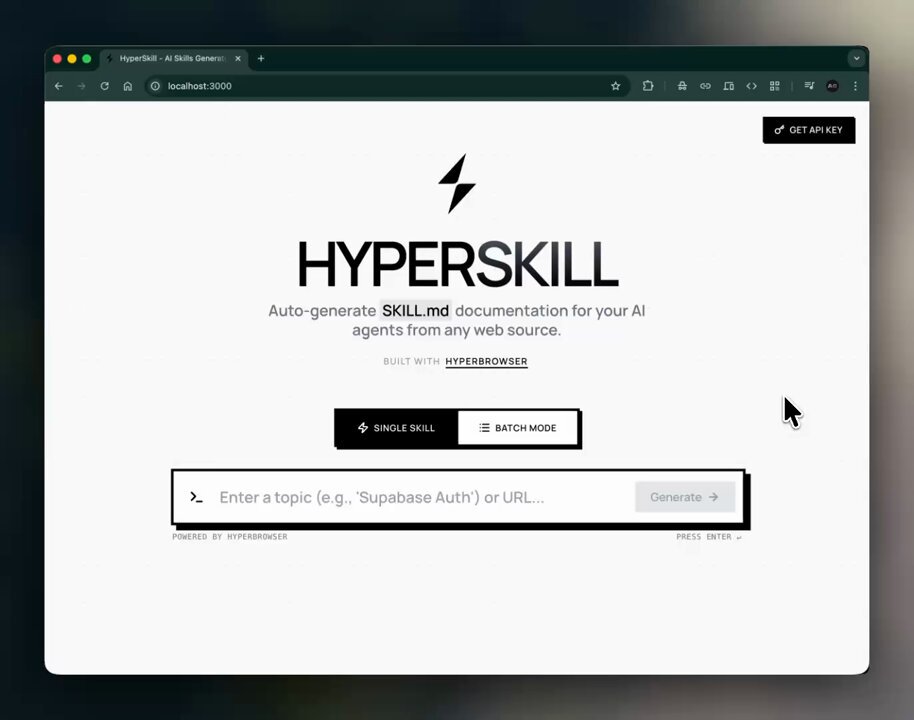914x720 pixels.
Task: Click the grid squares extension icon
Action: click(x=775, y=86)
